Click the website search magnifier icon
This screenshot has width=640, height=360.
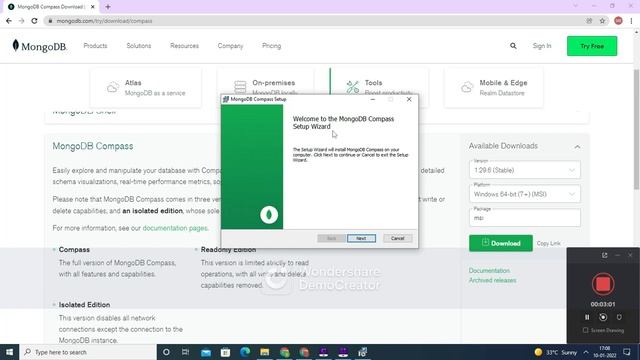(x=513, y=46)
